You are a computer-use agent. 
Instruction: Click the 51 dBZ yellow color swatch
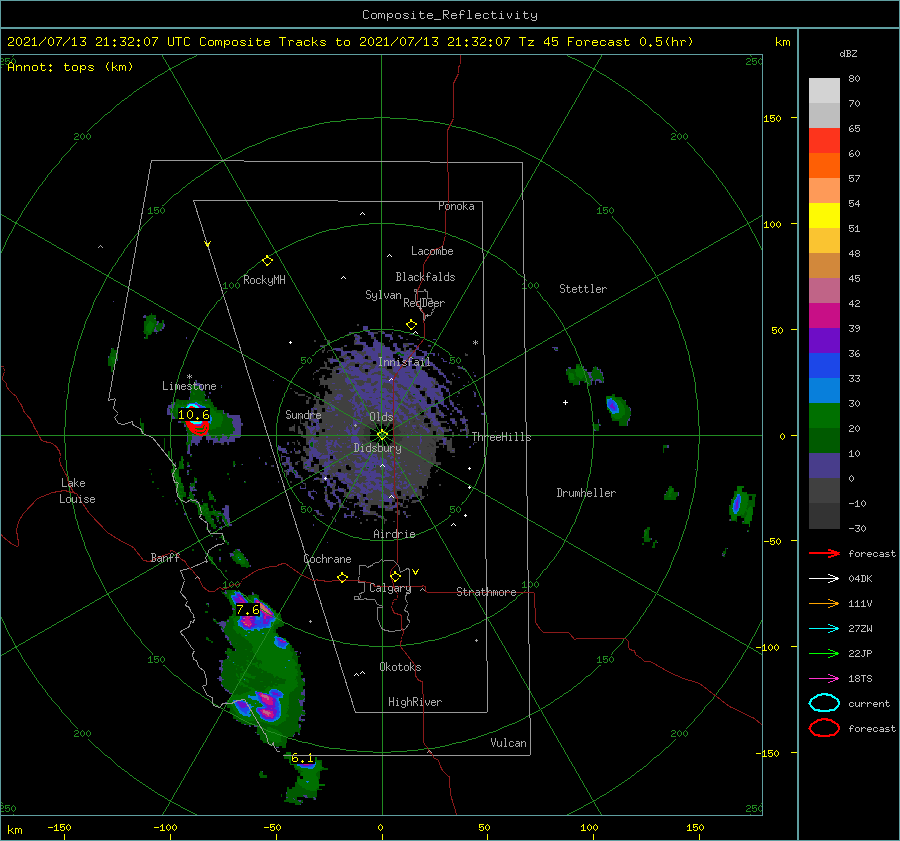[x=824, y=215]
